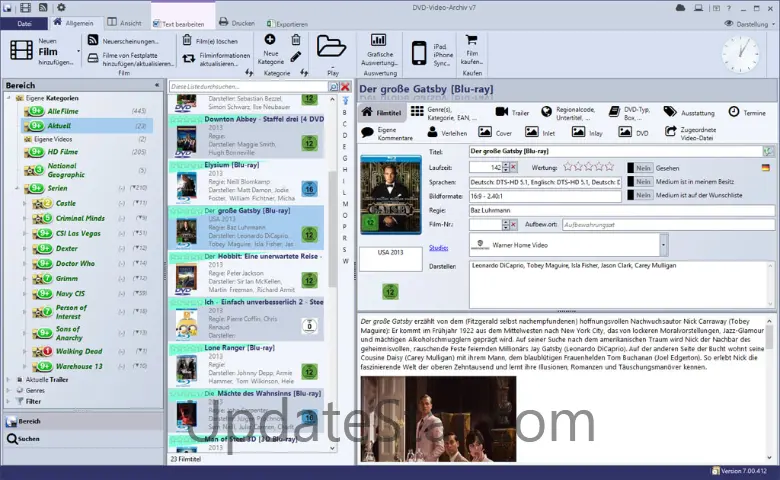Select Elysium [Blu-ray] in film list
This screenshot has height=480, width=780.
(247, 182)
